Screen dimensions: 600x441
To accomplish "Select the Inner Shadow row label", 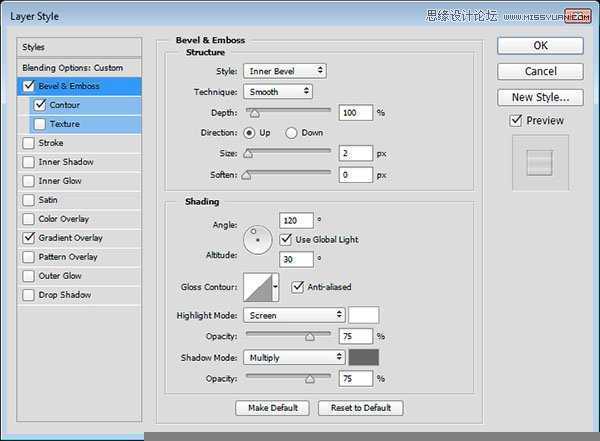I will click(66, 162).
